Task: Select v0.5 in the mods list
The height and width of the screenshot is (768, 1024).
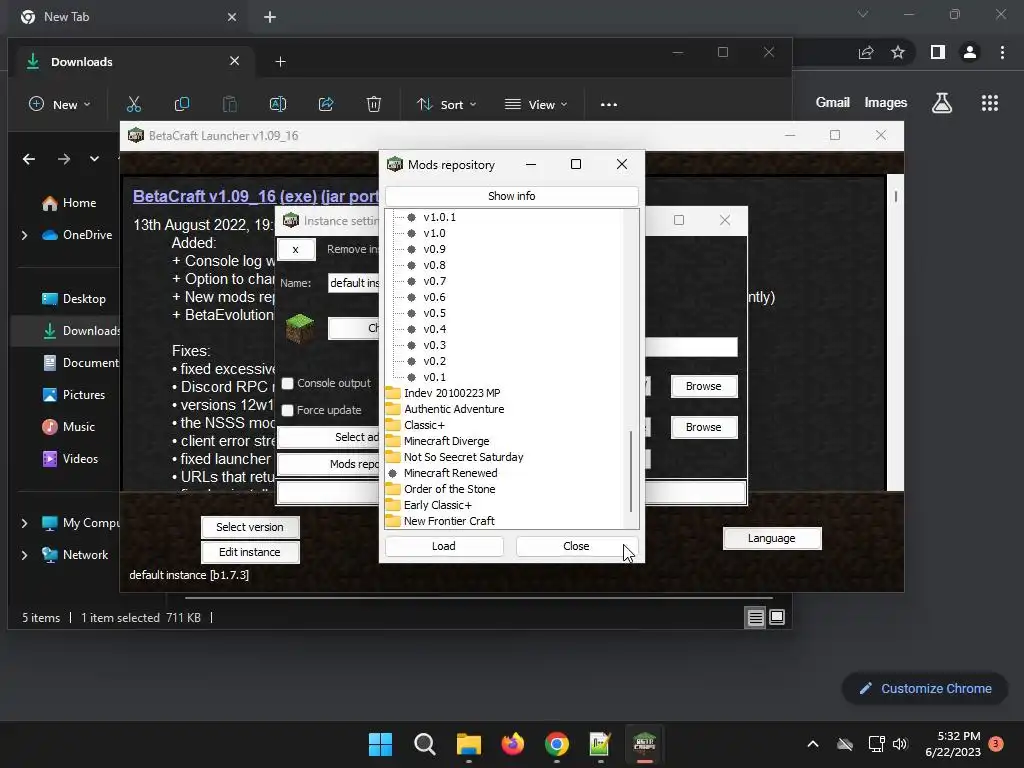Action: (434, 313)
